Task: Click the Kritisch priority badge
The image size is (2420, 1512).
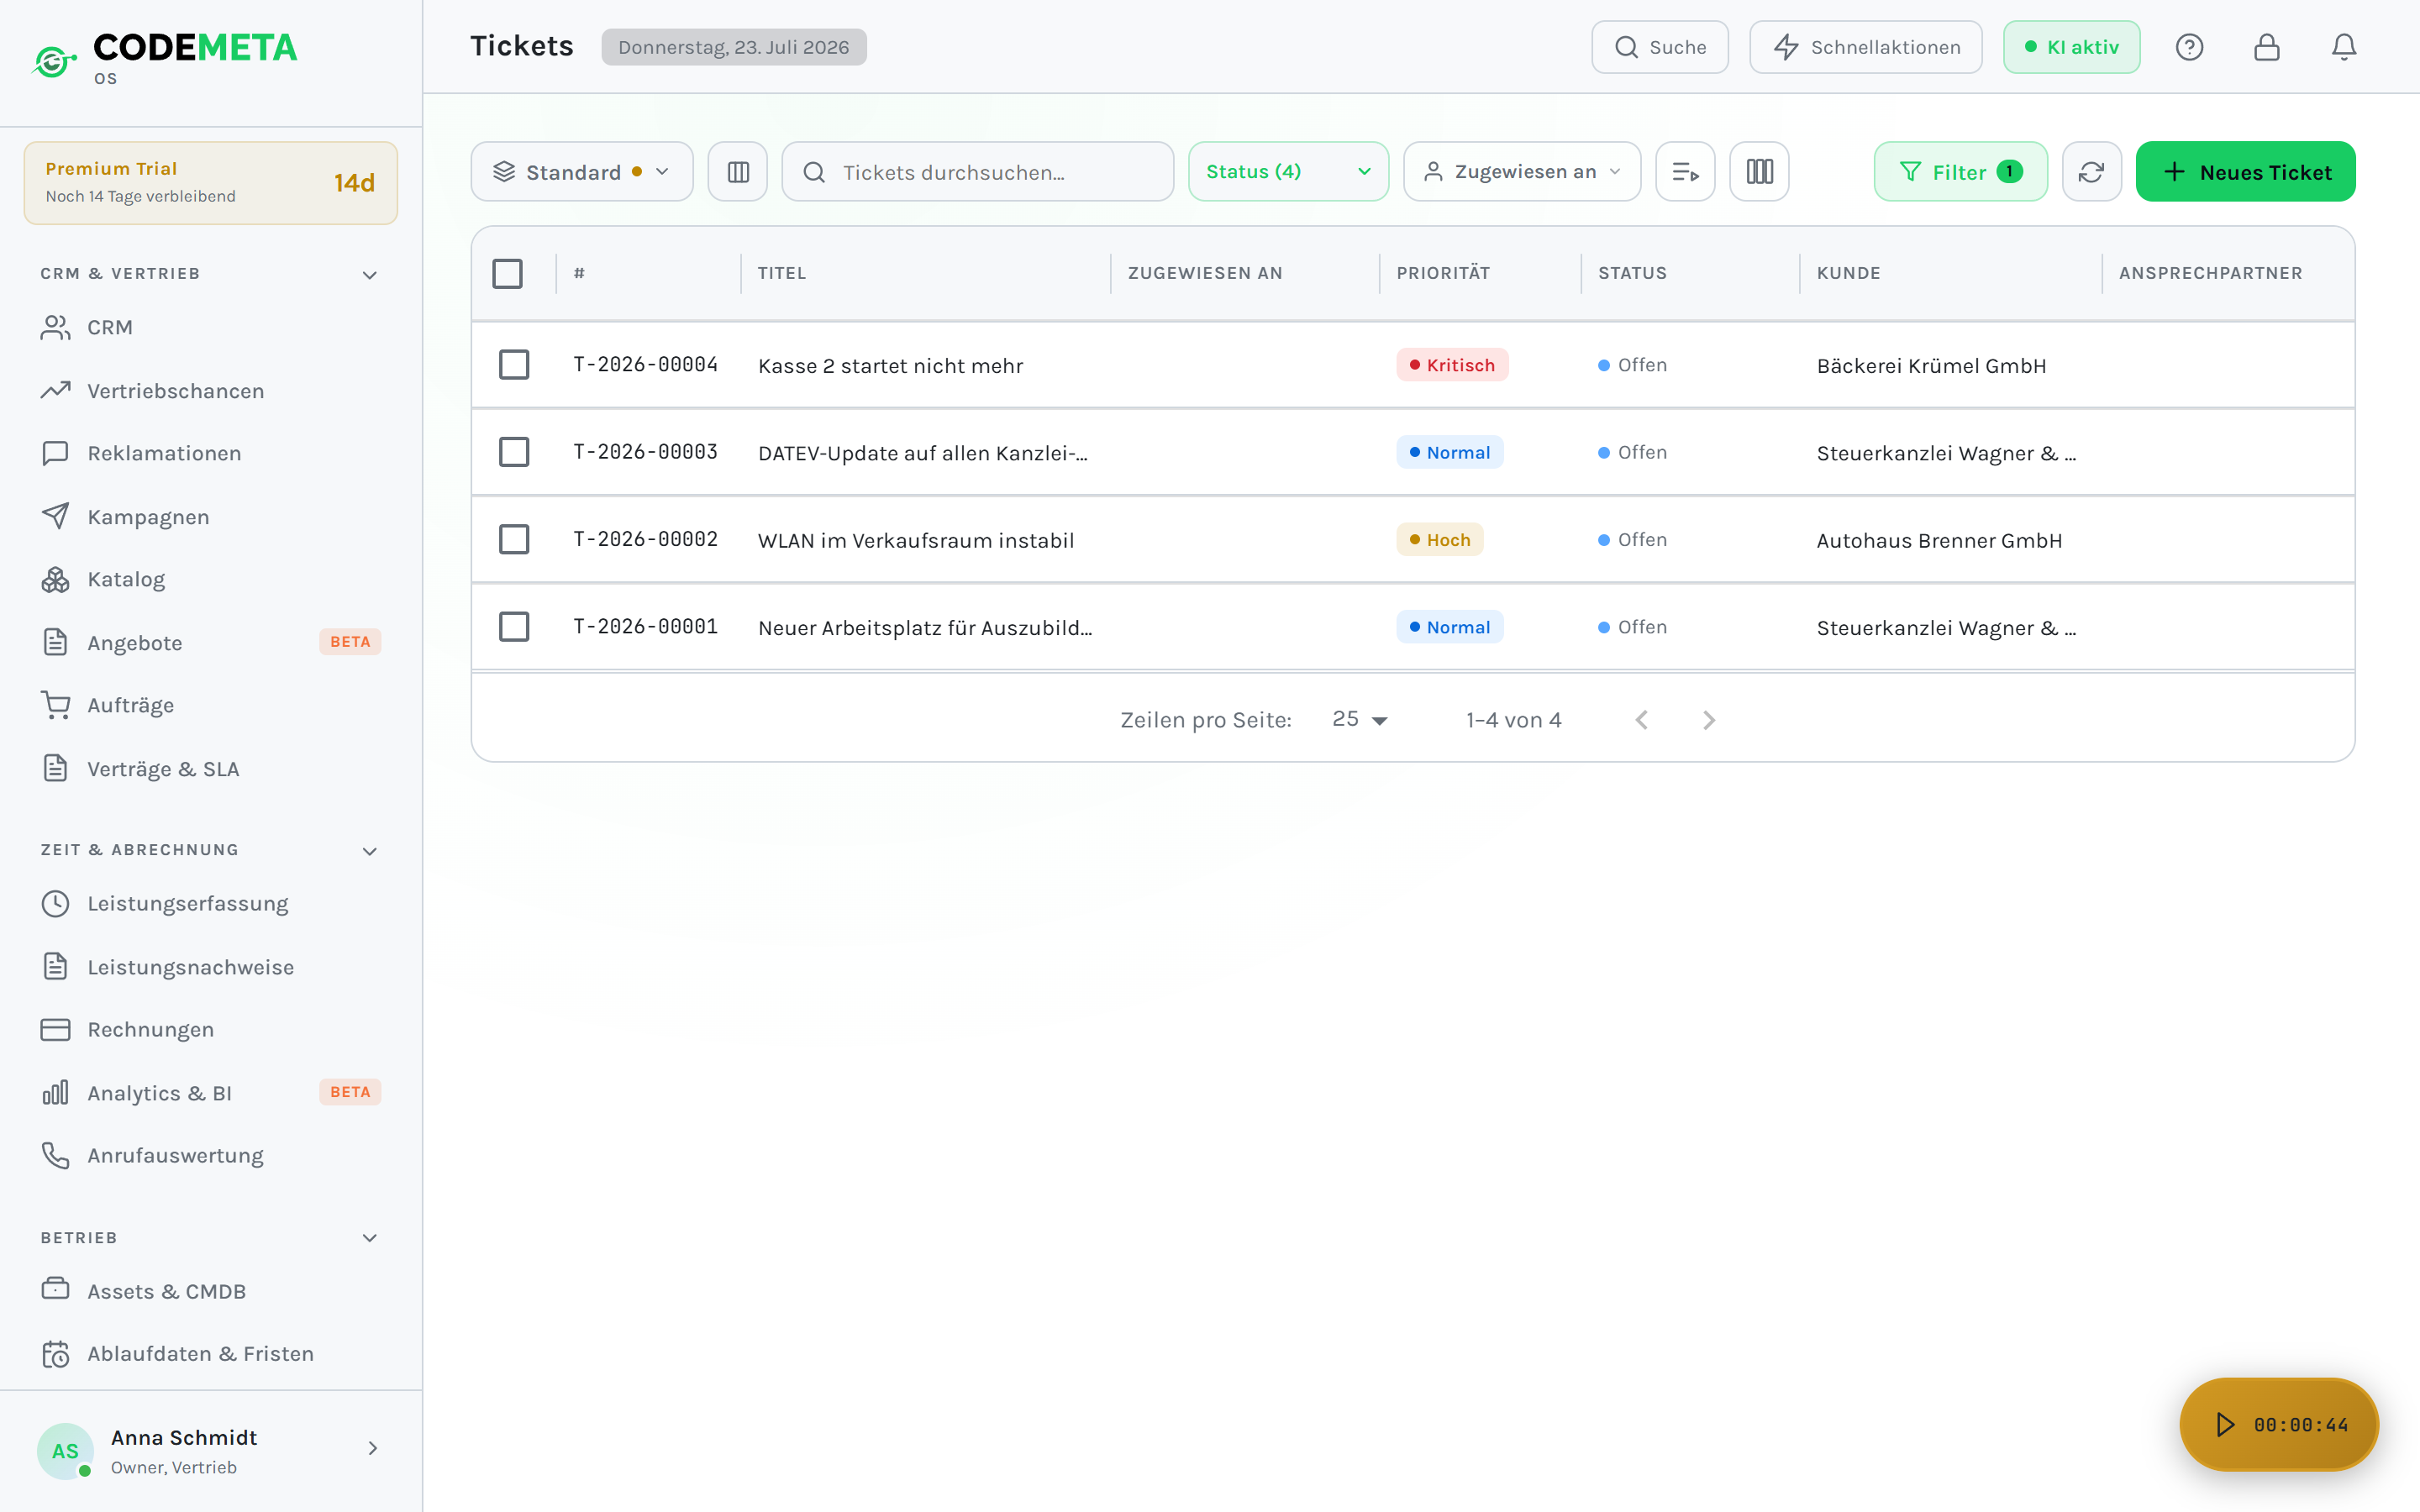Action: tap(1452, 365)
